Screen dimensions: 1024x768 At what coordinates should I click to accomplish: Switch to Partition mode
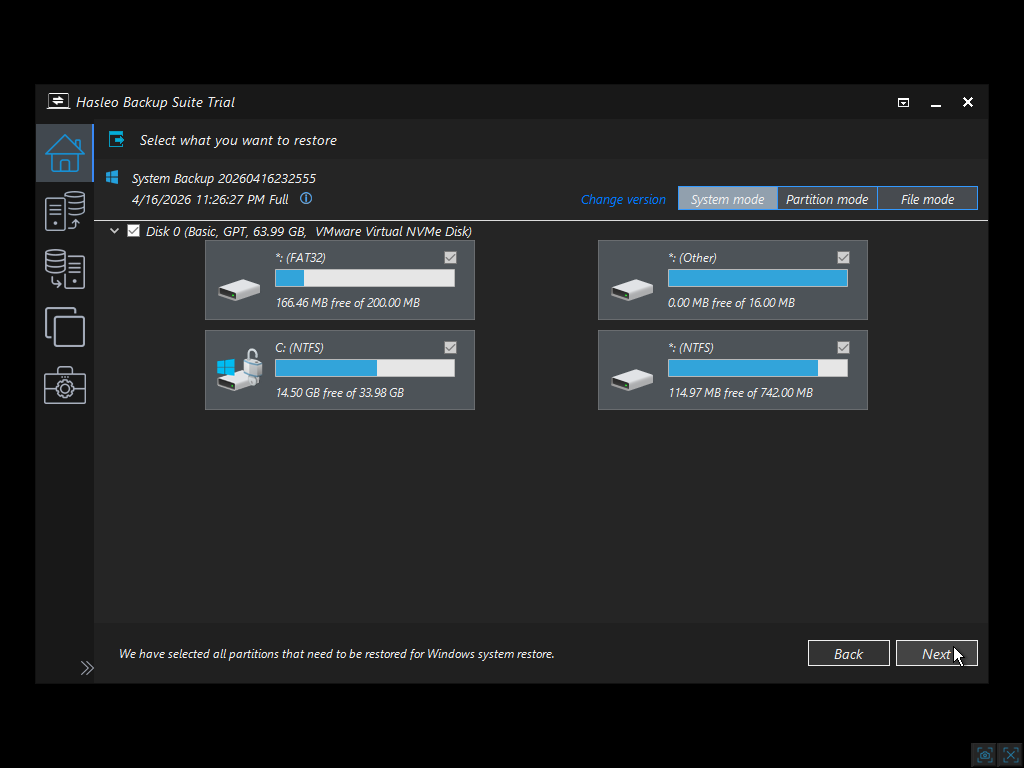tap(827, 198)
